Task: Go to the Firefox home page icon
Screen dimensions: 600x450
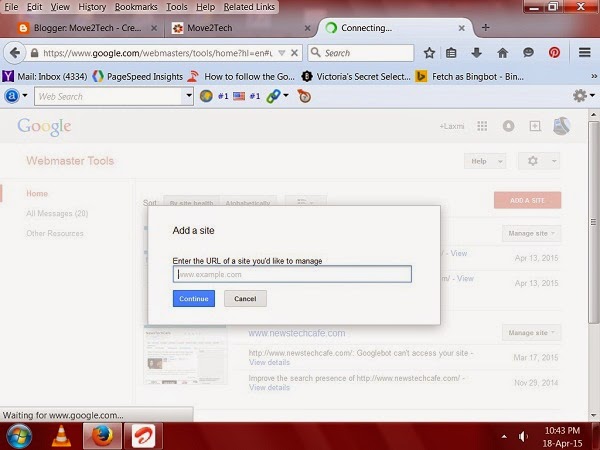Action: [502, 53]
